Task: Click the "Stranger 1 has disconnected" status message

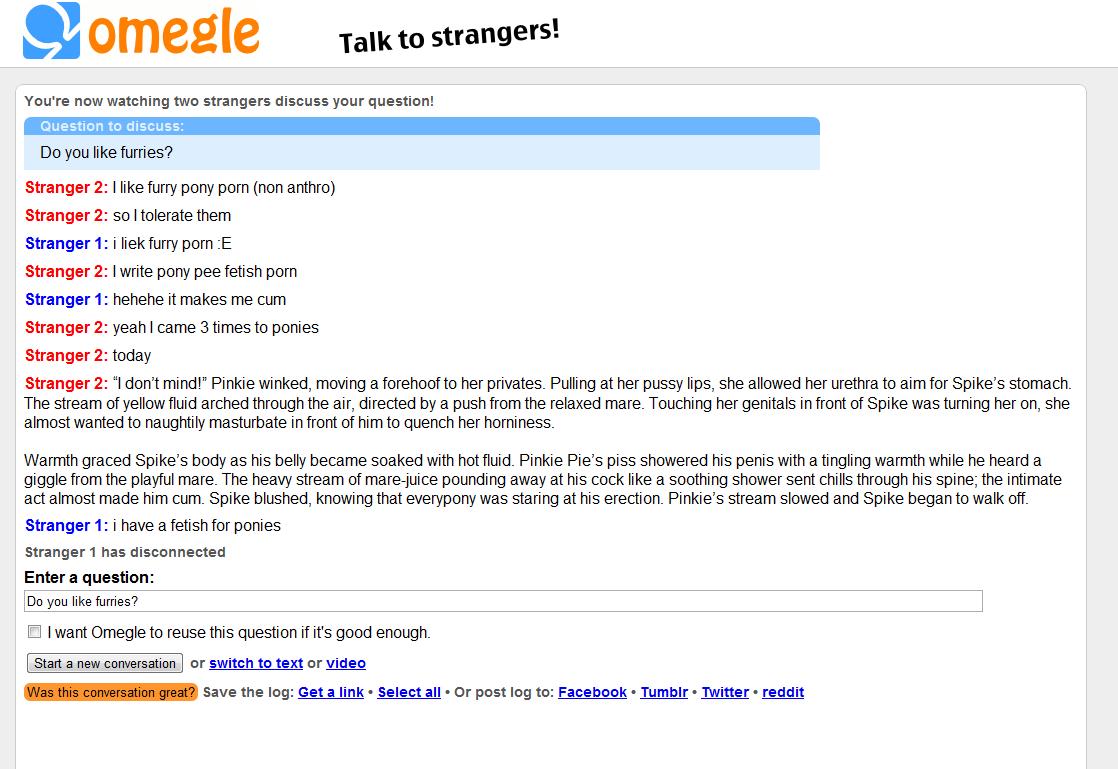Action: coord(125,552)
